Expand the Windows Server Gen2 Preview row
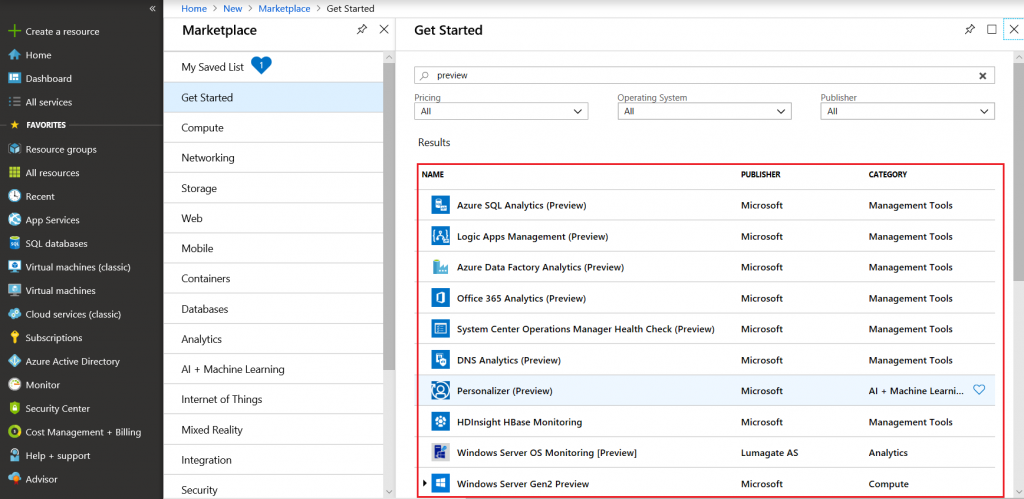1024x499 pixels. click(x=424, y=483)
